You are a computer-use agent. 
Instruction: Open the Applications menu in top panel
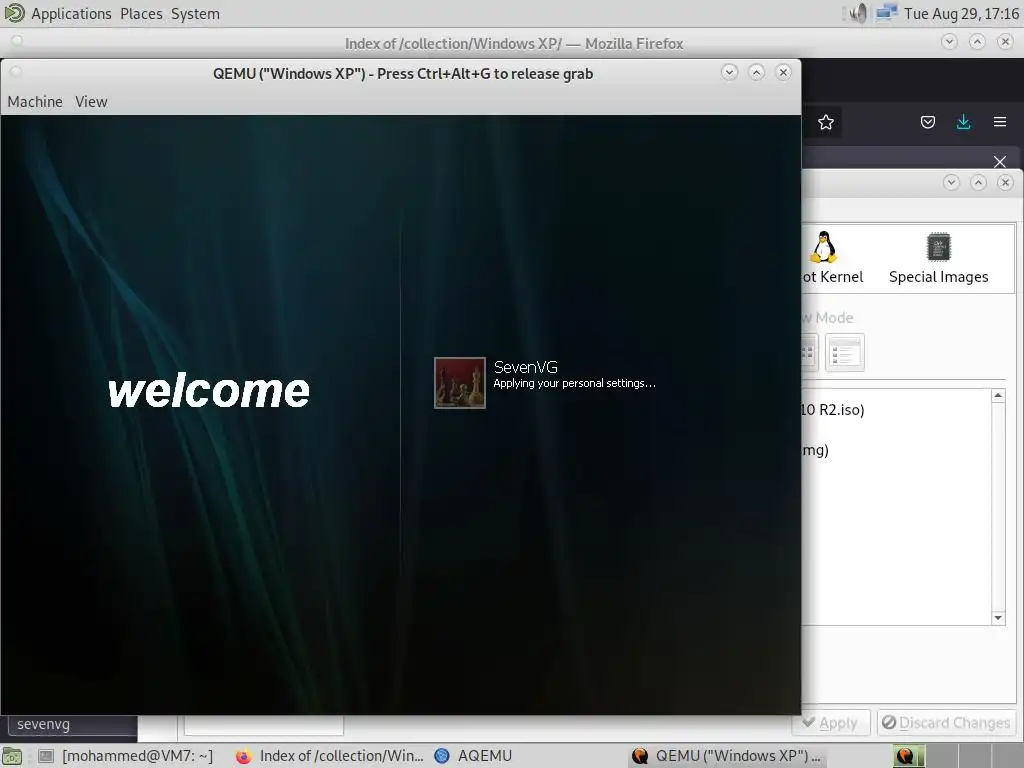point(71,14)
